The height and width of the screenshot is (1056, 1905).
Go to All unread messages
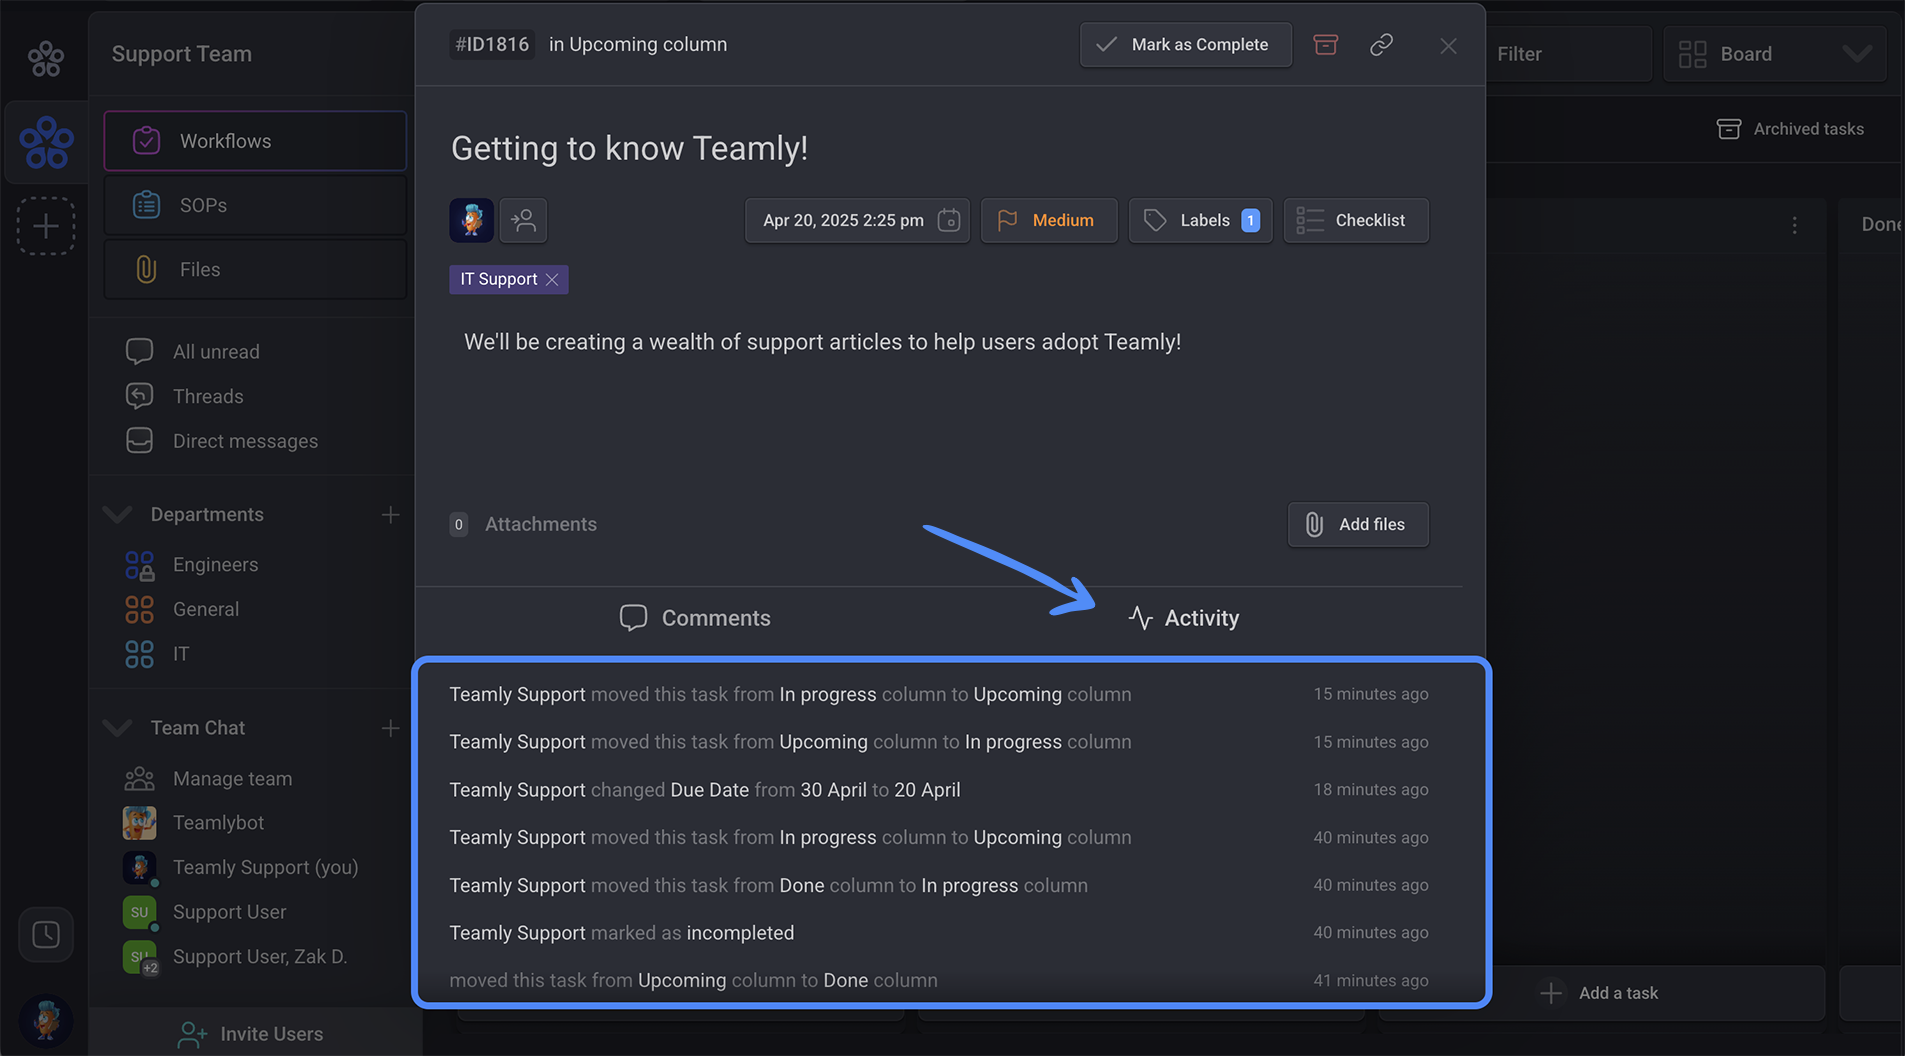click(193, 352)
